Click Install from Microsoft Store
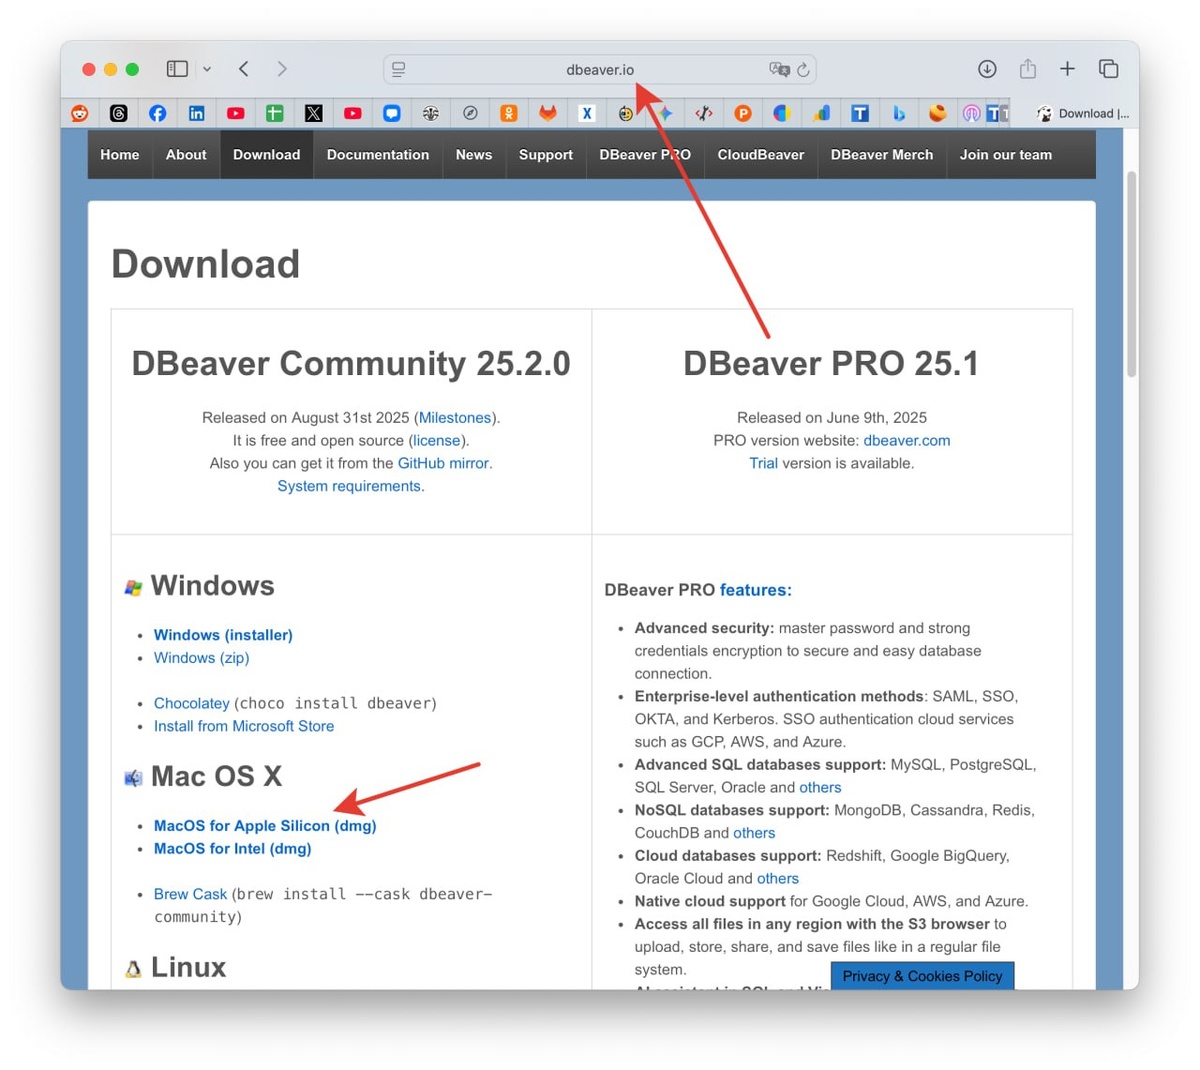 tap(244, 726)
